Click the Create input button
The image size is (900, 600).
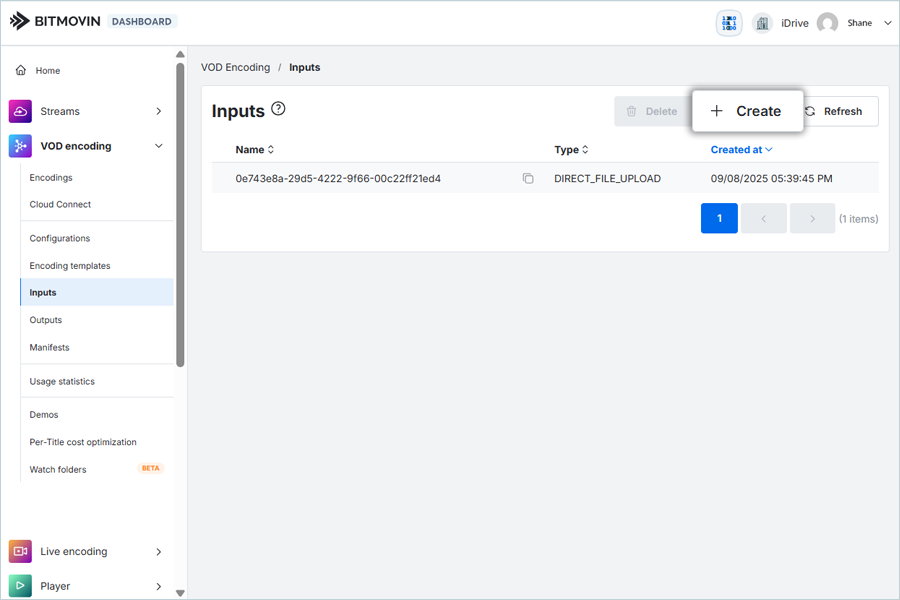click(x=747, y=111)
